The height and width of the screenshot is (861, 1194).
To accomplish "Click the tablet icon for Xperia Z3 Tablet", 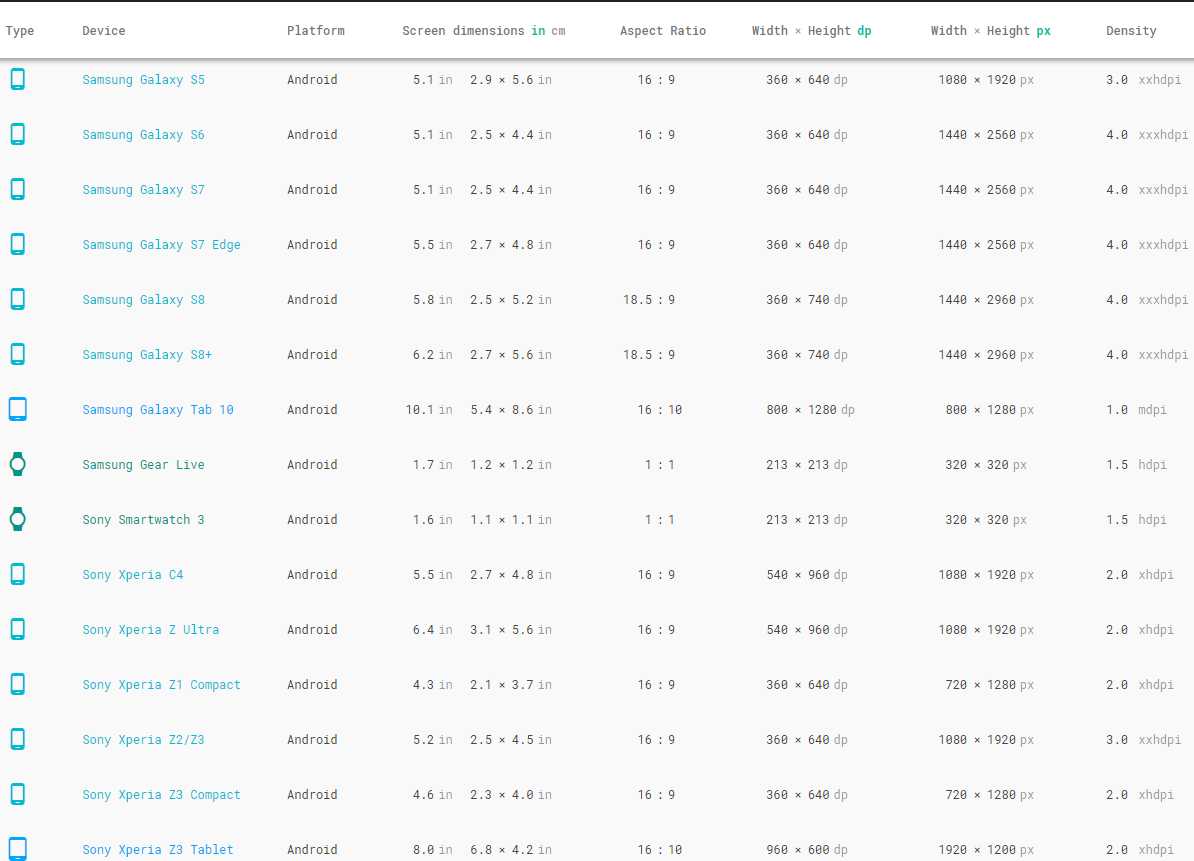I will pyautogui.click(x=18, y=849).
